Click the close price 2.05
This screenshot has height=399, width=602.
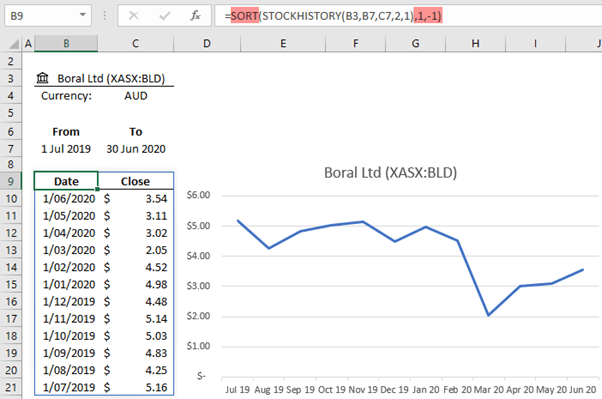coord(136,250)
